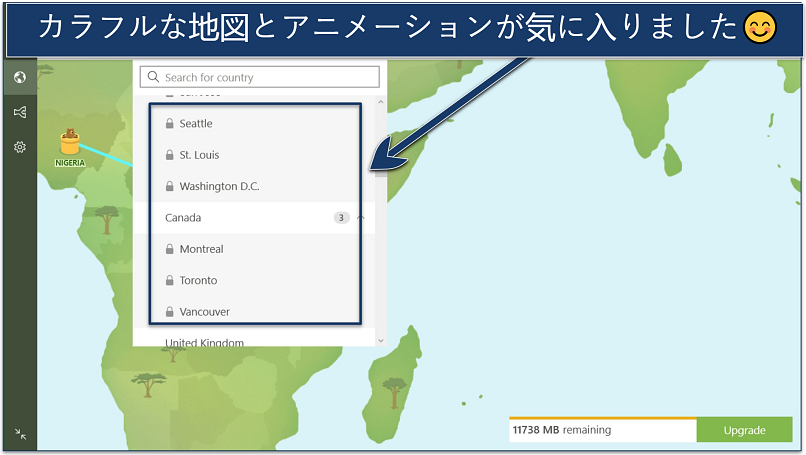This screenshot has height=455, width=806.
Task: Click scroll-up arrow of country list
Action: click(x=380, y=102)
